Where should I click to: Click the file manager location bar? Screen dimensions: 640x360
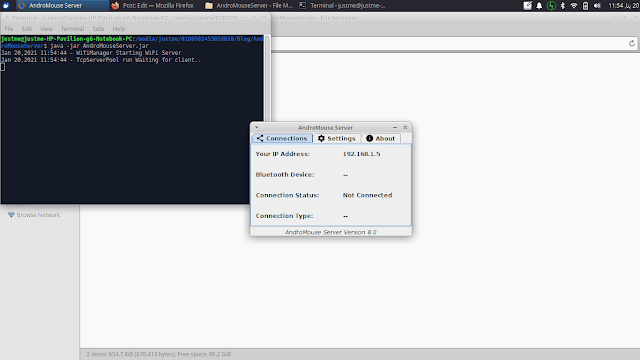click(x=448, y=44)
